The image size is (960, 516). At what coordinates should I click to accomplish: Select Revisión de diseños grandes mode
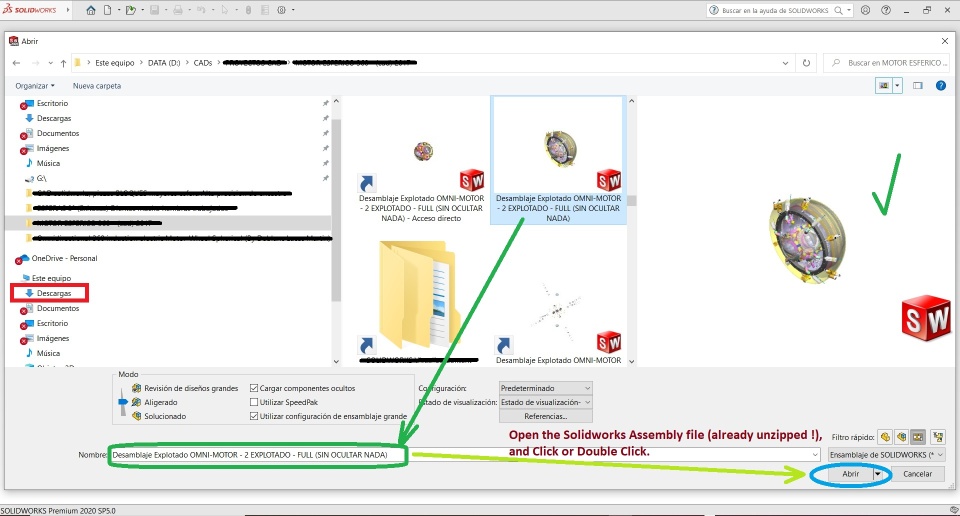pos(191,388)
